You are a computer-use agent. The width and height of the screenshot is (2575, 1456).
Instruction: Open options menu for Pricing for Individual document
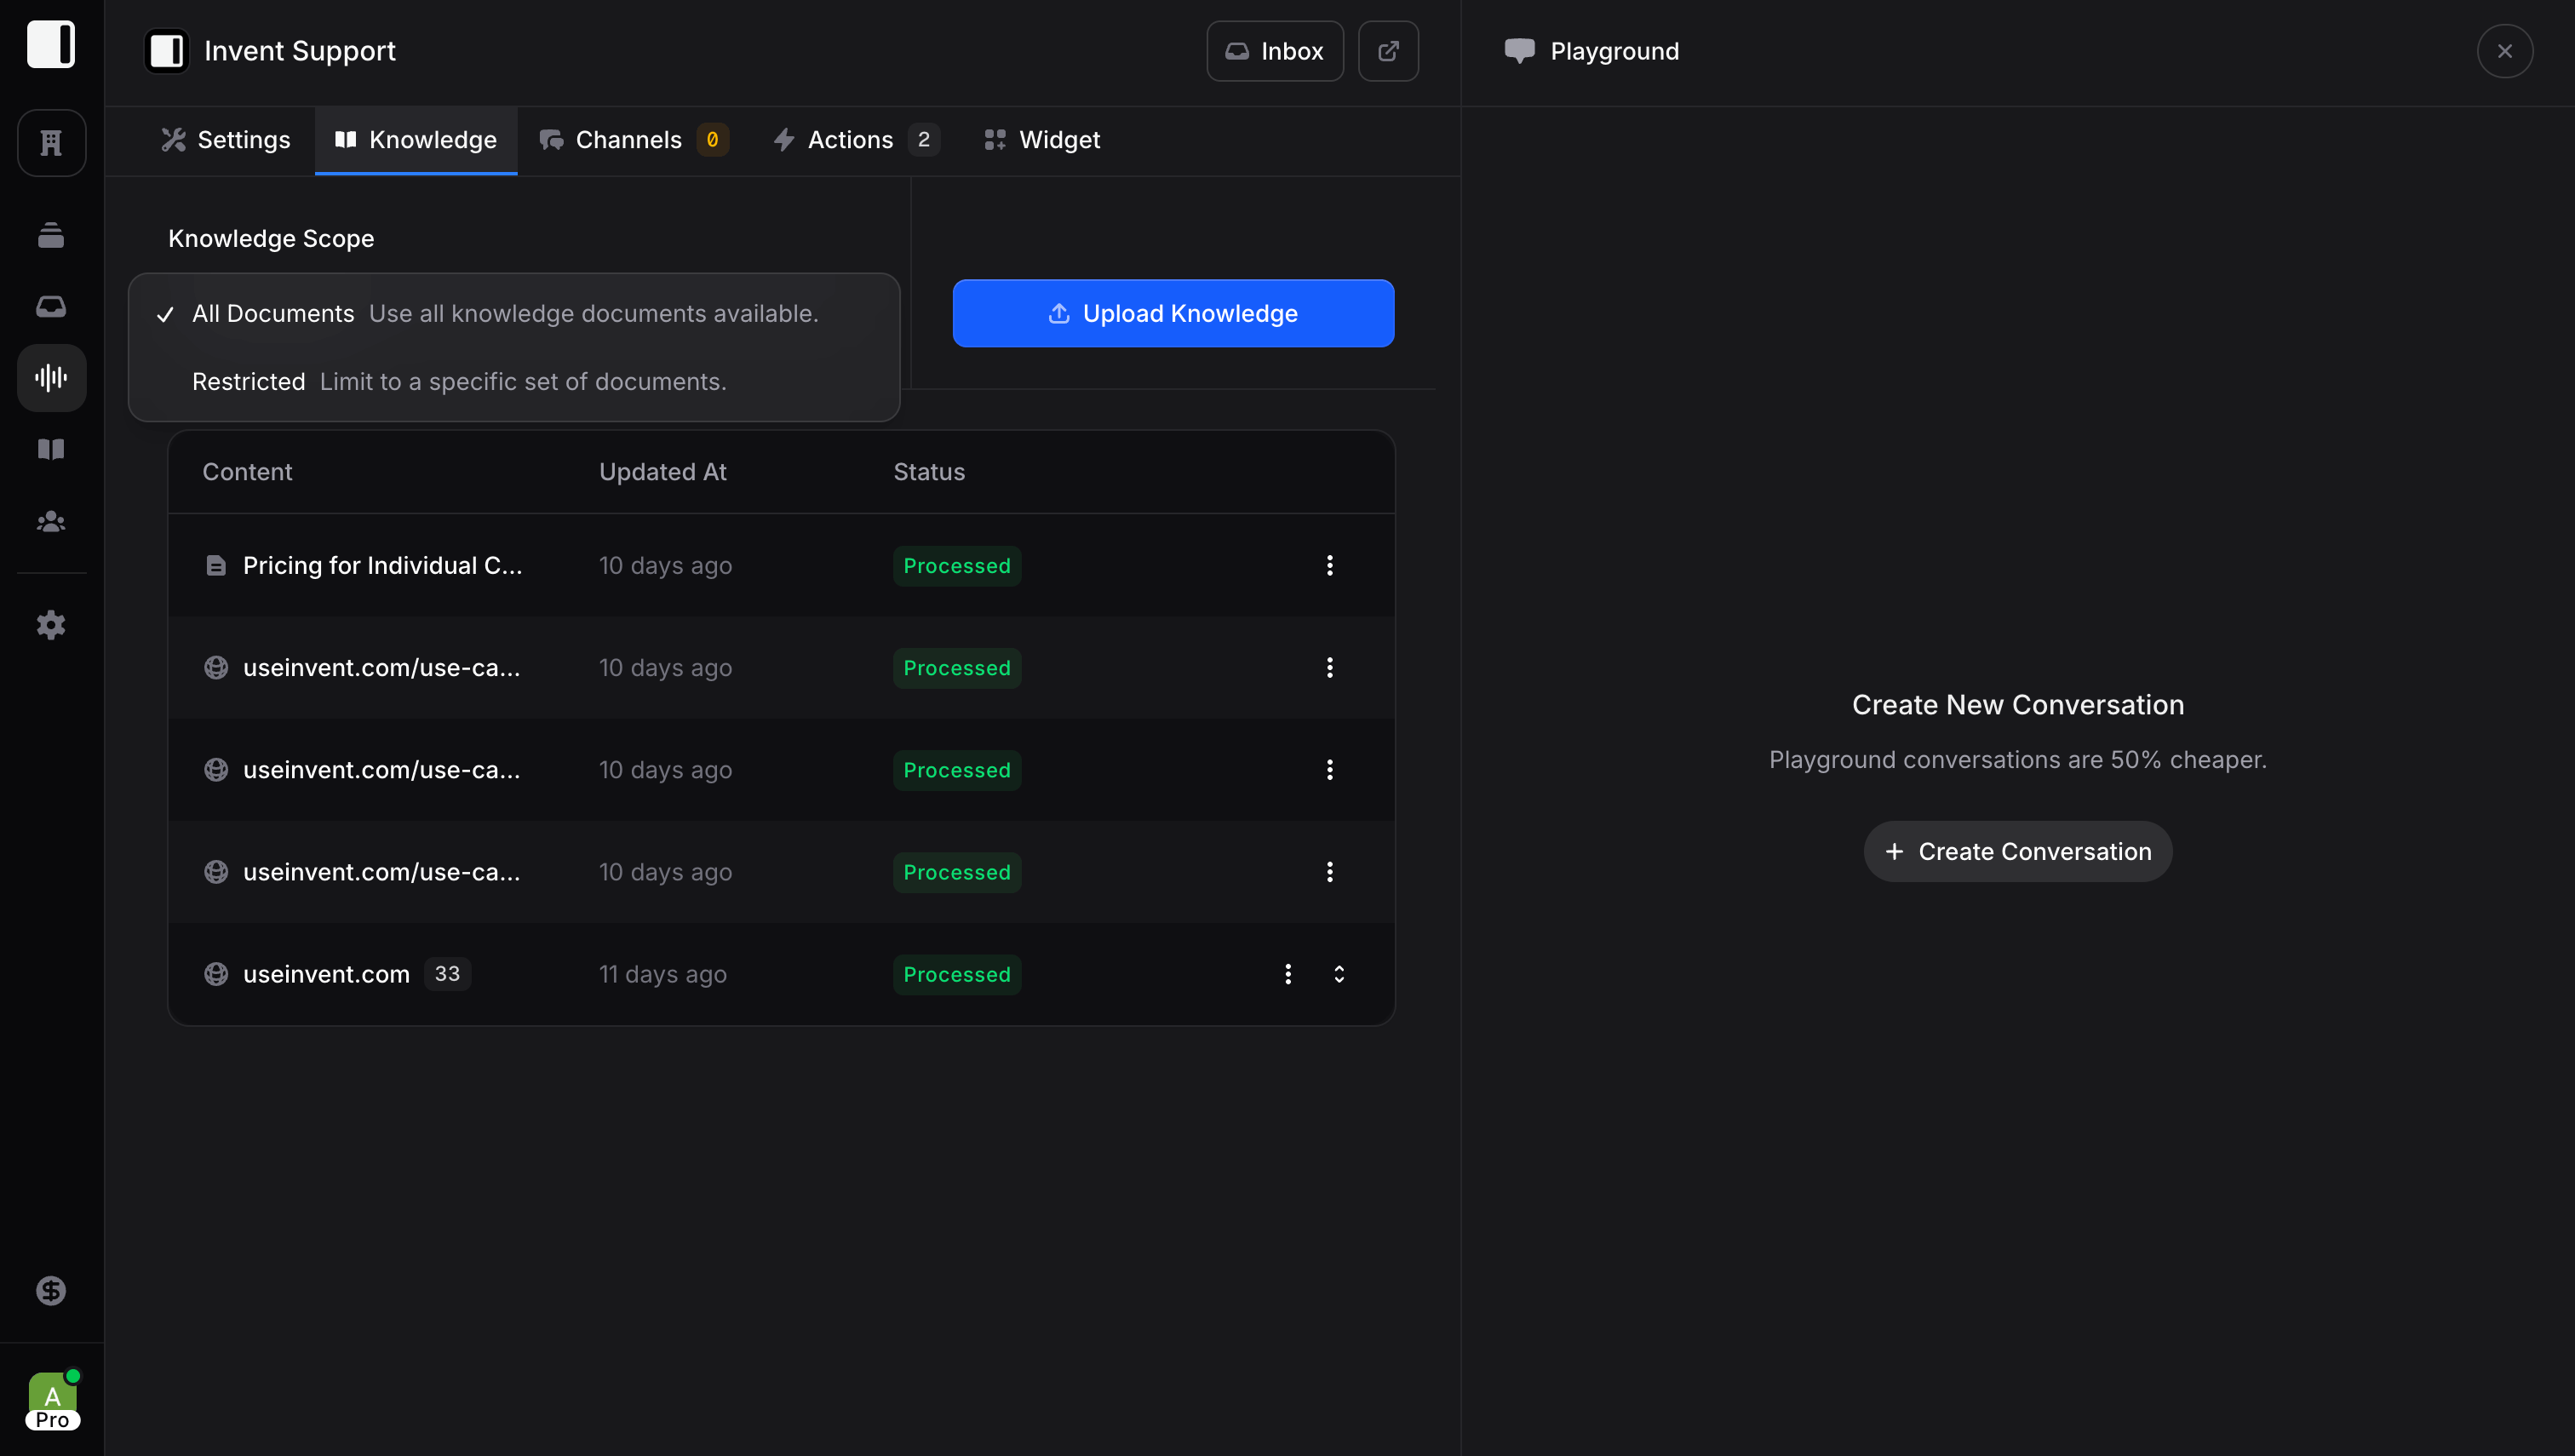[x=1329, y=566]
